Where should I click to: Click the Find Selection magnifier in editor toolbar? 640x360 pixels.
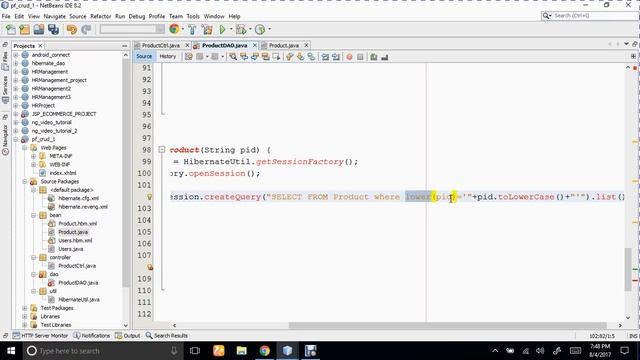click(233, 57)
